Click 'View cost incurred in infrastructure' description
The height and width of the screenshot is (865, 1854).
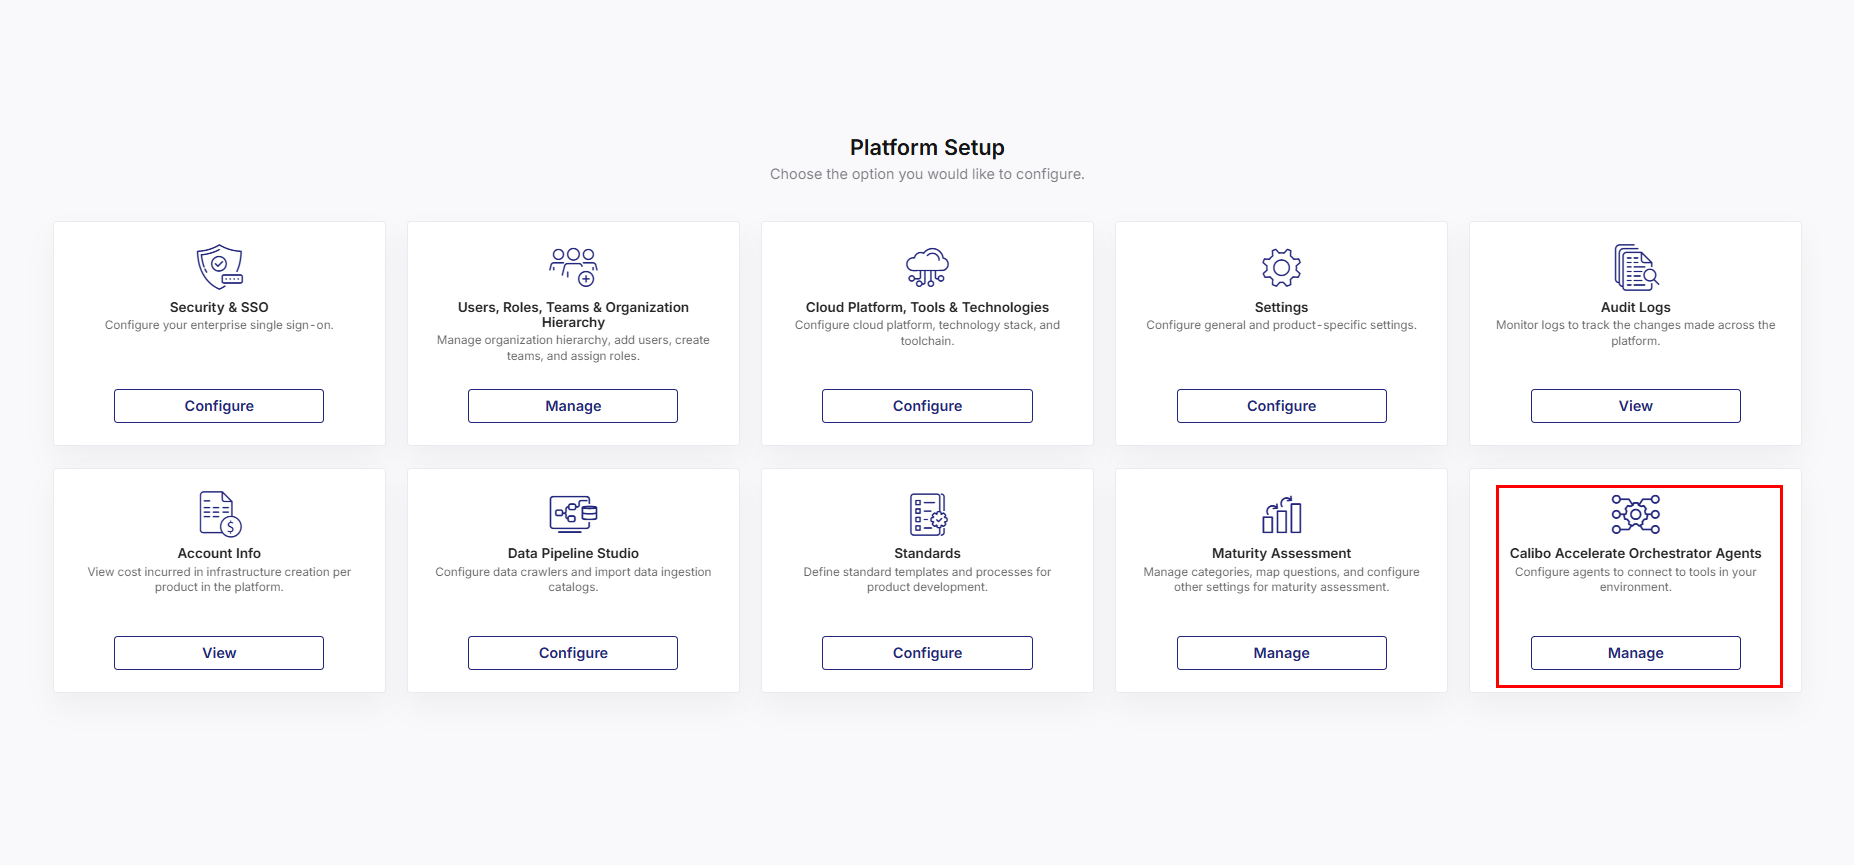(219, 580)
